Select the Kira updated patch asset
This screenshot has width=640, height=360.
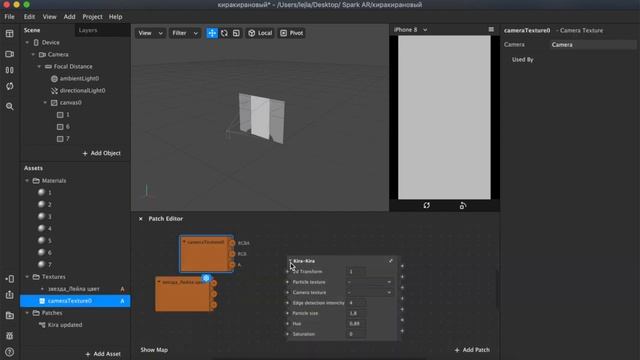[60, 325]
